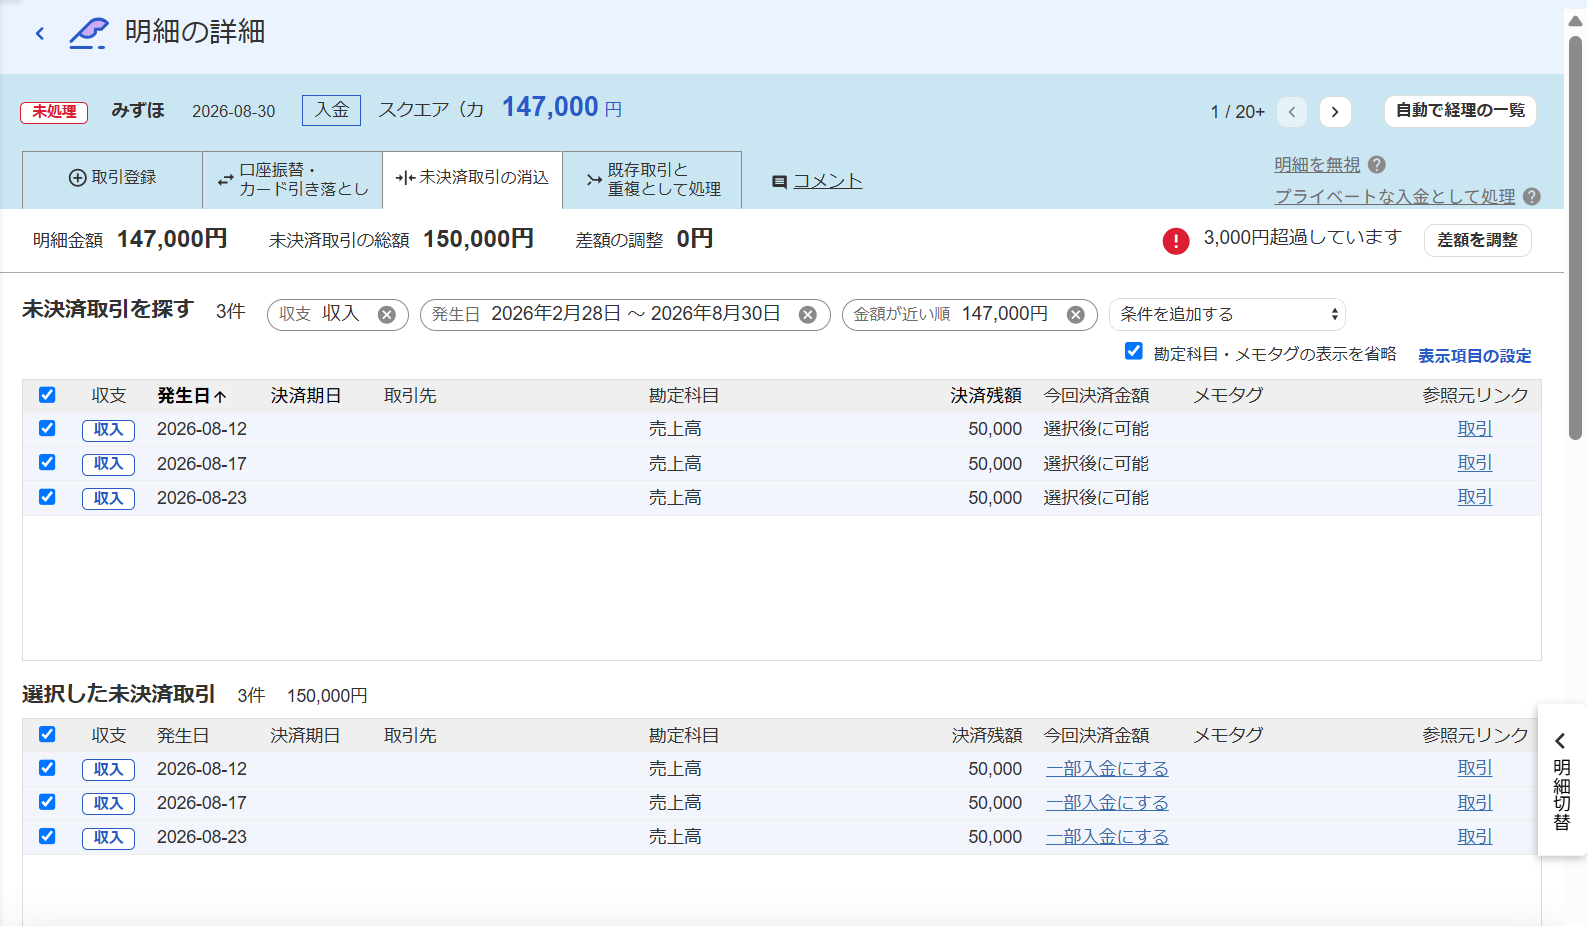Open 取引 link for 2026-08-23 search row
Image resolution: width=1587 pixels, height=926 pixels.
[x=1474, y=497]
